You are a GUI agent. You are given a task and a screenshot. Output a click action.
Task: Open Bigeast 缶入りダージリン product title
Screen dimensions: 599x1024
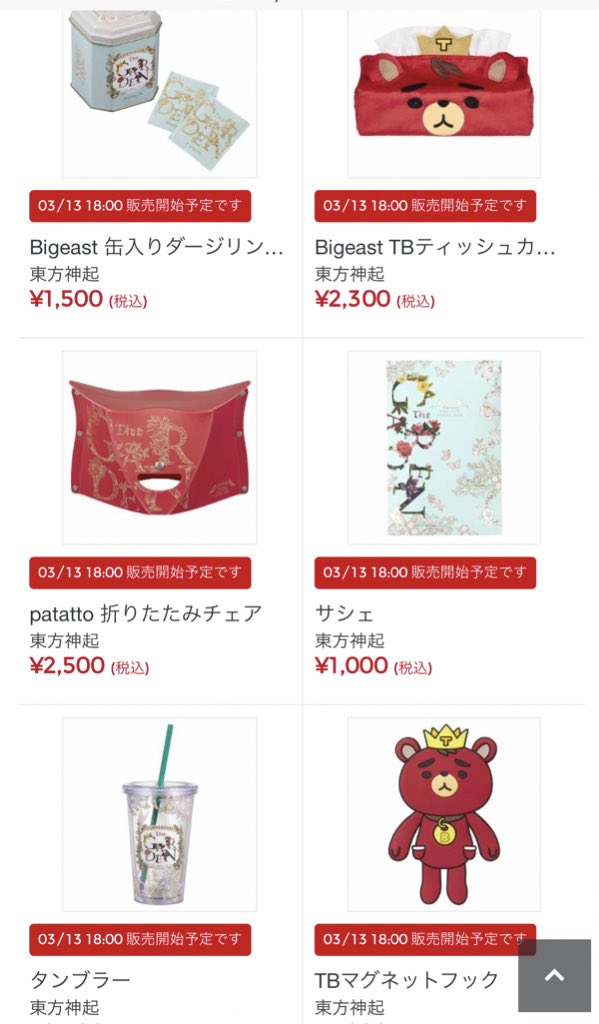click(157, 248)
